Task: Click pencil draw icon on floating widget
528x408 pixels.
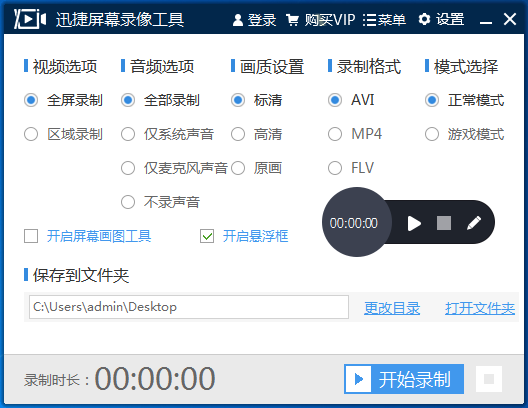Action: 474,223
